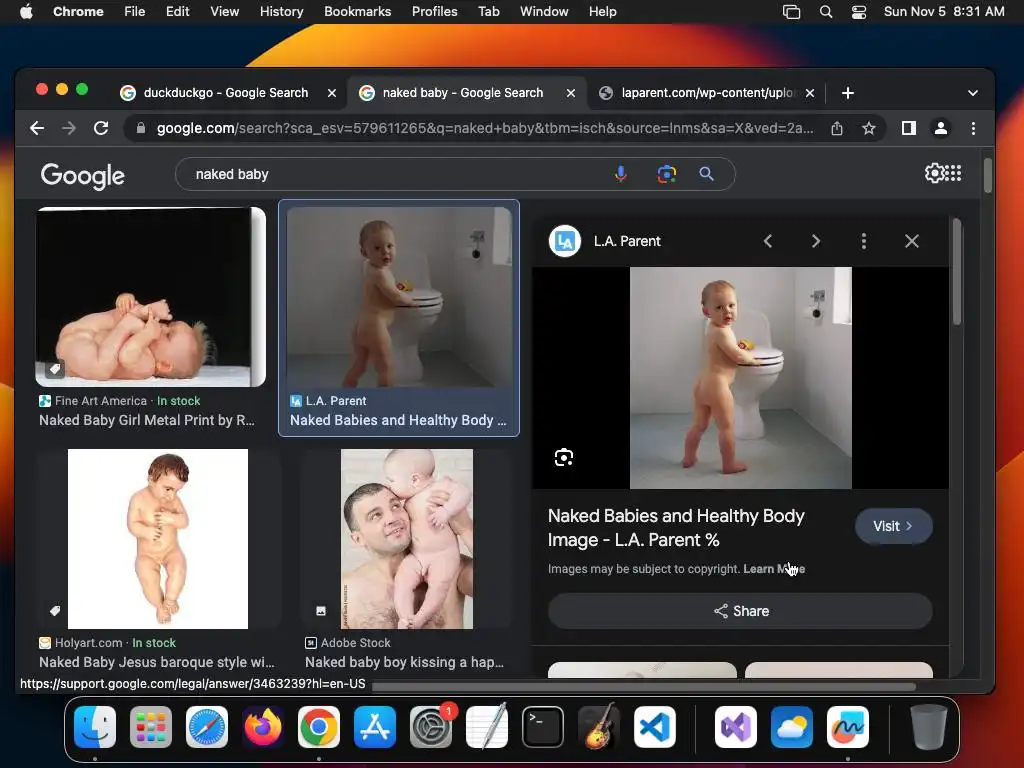Click the Google logo
This screenshot has width=1024, height=768.
pos(82,176)
